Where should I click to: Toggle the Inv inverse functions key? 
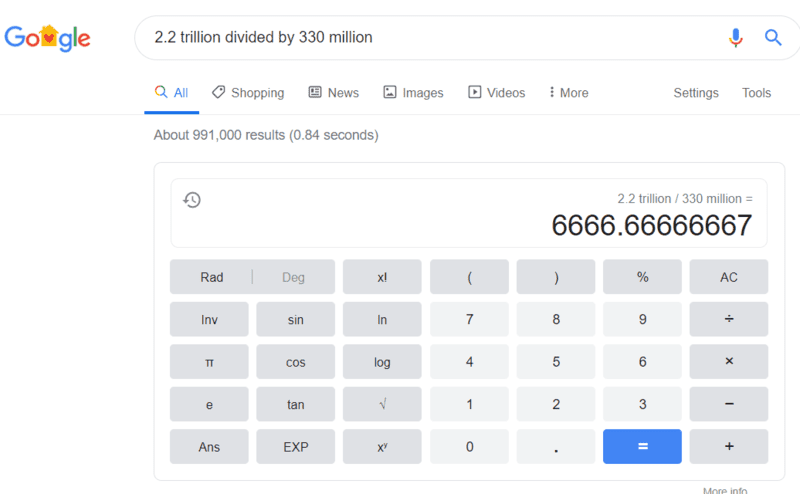pyautogui.click(x=209, y=319)
